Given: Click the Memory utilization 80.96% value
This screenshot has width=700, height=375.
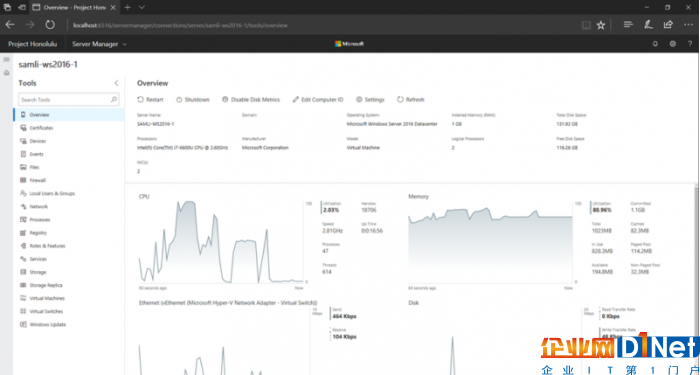Looking at the screenshot, I should [x=602, y=210].
